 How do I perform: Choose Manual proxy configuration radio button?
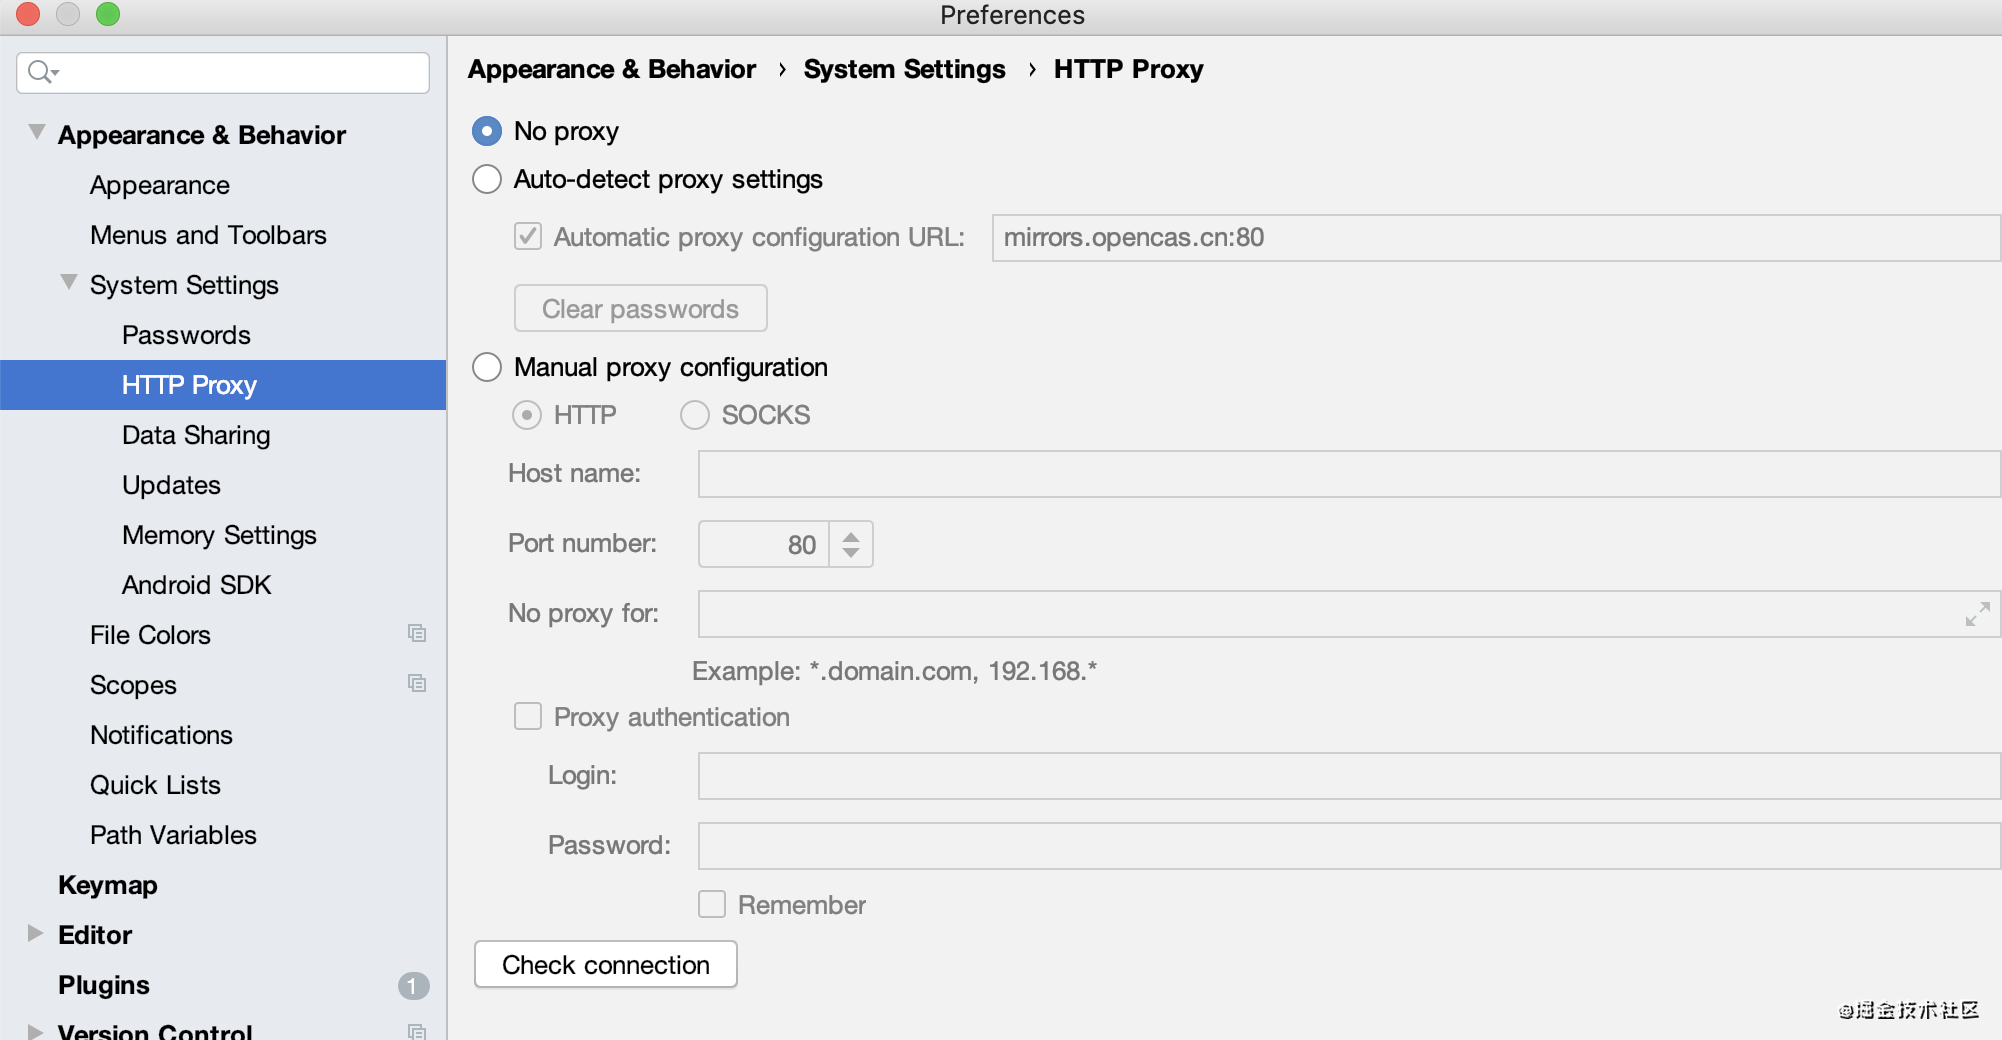pyautogui.click(x=487, y=367)
